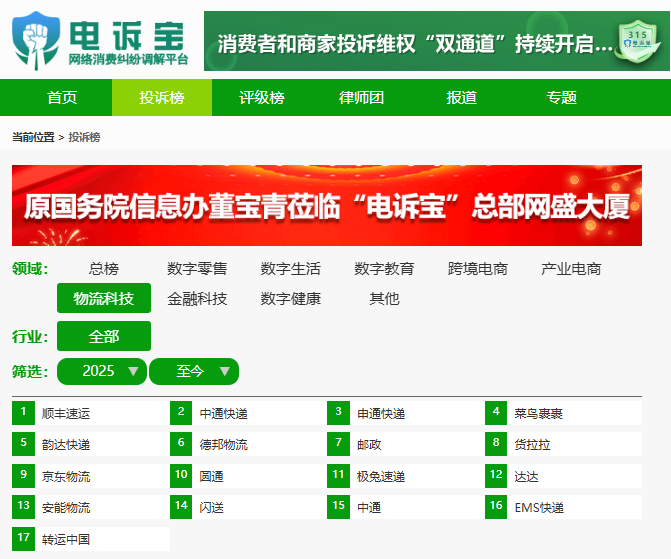This screenshot has width=671, height=559.
Task: Open 转运中国 in the ranking list
Action: point(66,539)
